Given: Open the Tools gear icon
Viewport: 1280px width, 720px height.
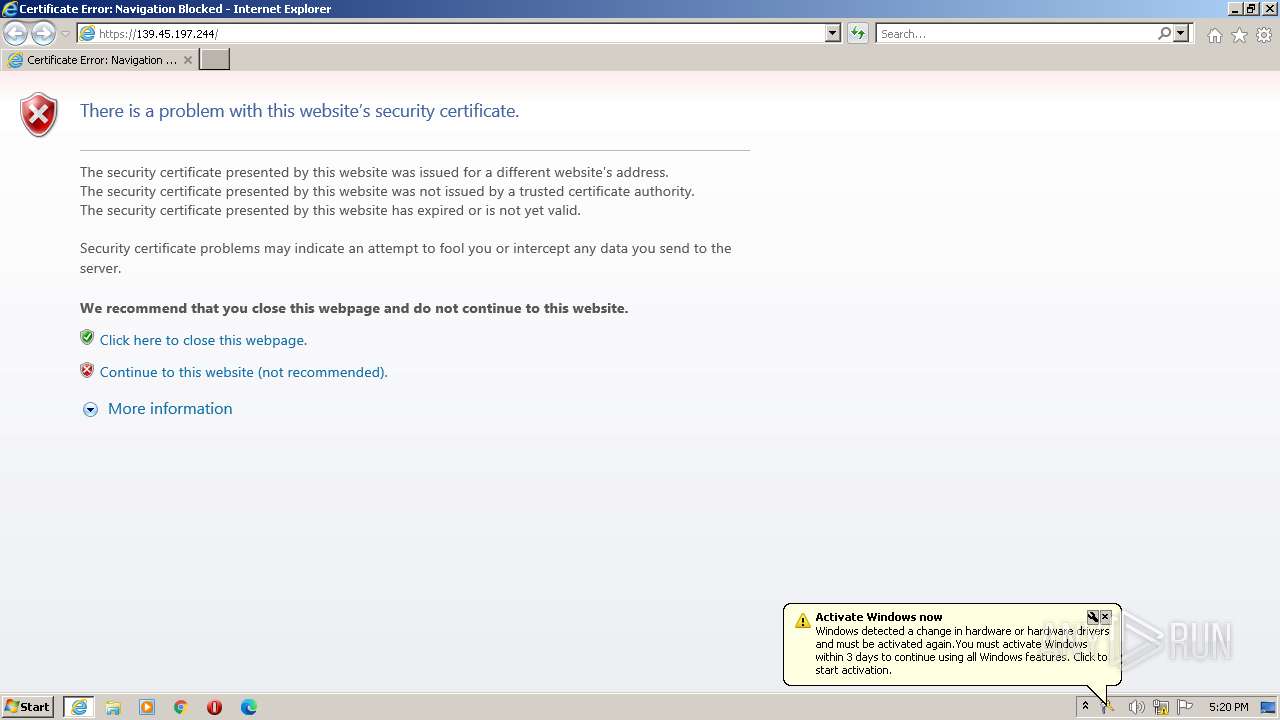Looking at the screenshot, I should pos(1264,35).
